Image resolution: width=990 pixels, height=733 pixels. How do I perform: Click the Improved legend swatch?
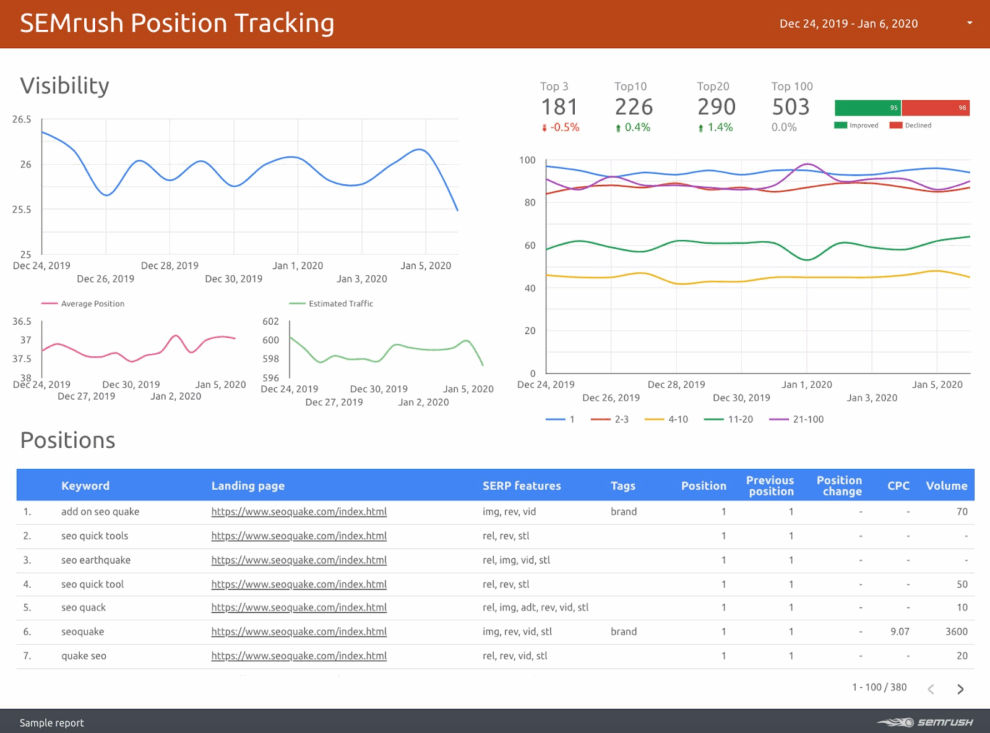(x=840, y=125)
